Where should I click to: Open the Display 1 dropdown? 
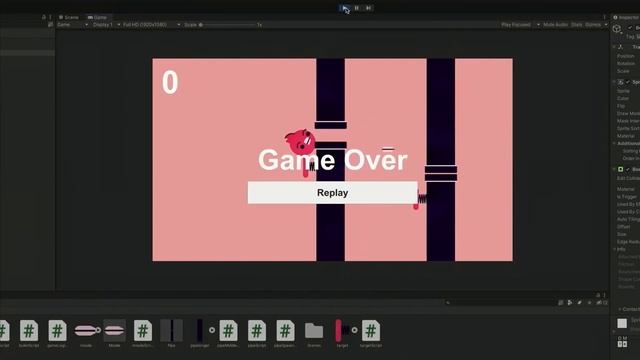click(x=106, y=25)
